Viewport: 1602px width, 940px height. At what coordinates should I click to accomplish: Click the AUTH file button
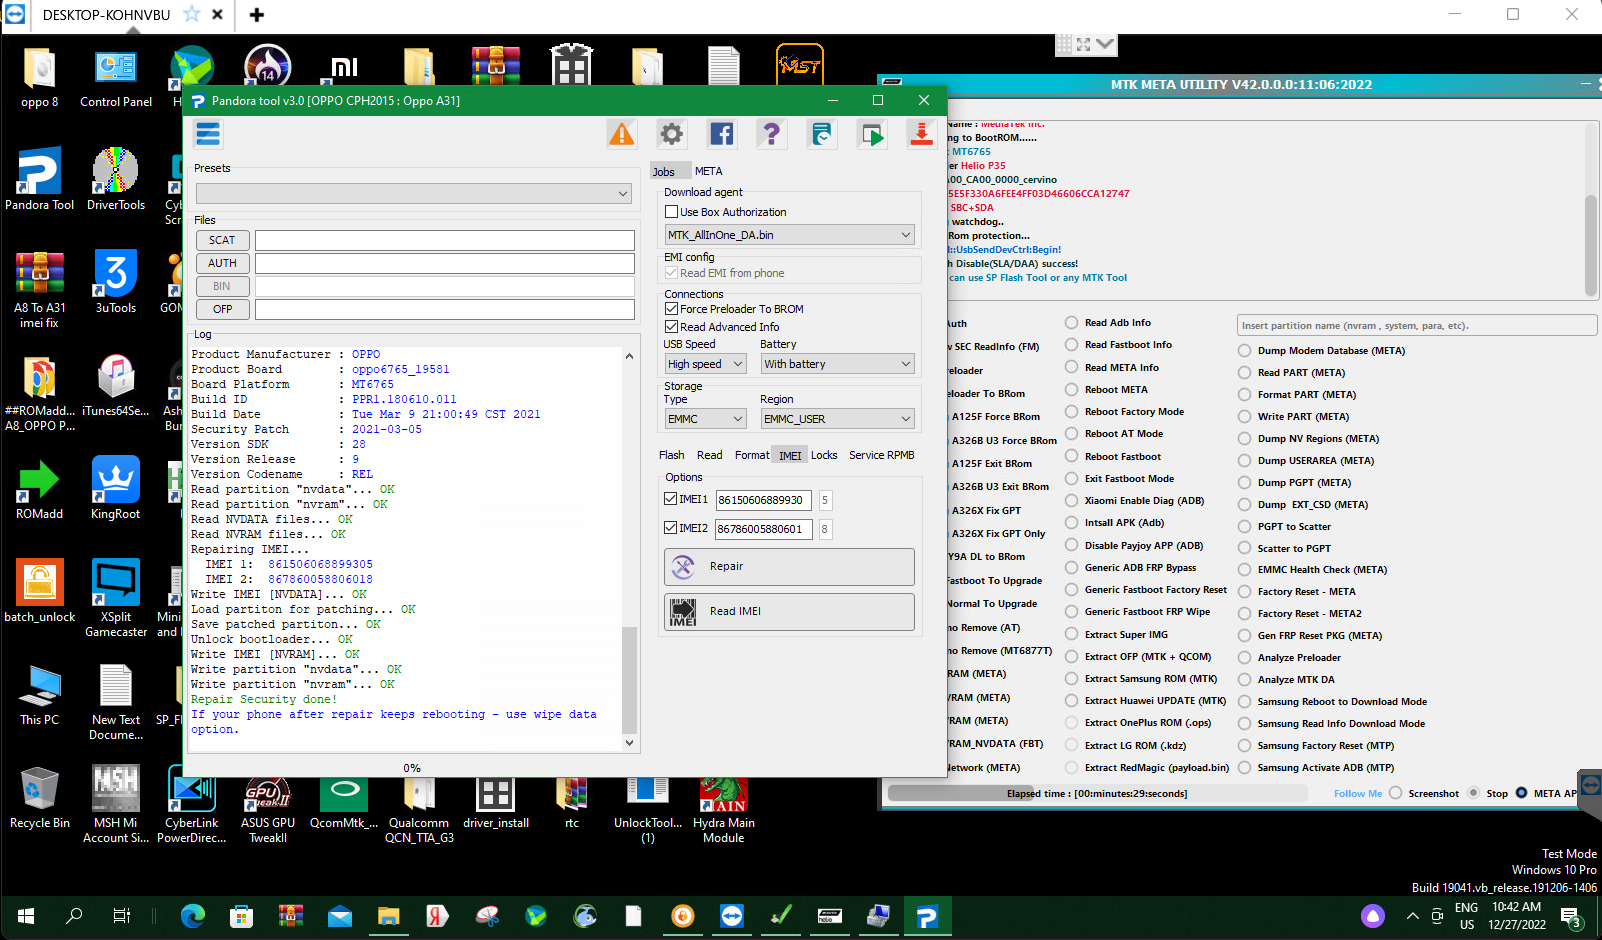tap(222, 263)
